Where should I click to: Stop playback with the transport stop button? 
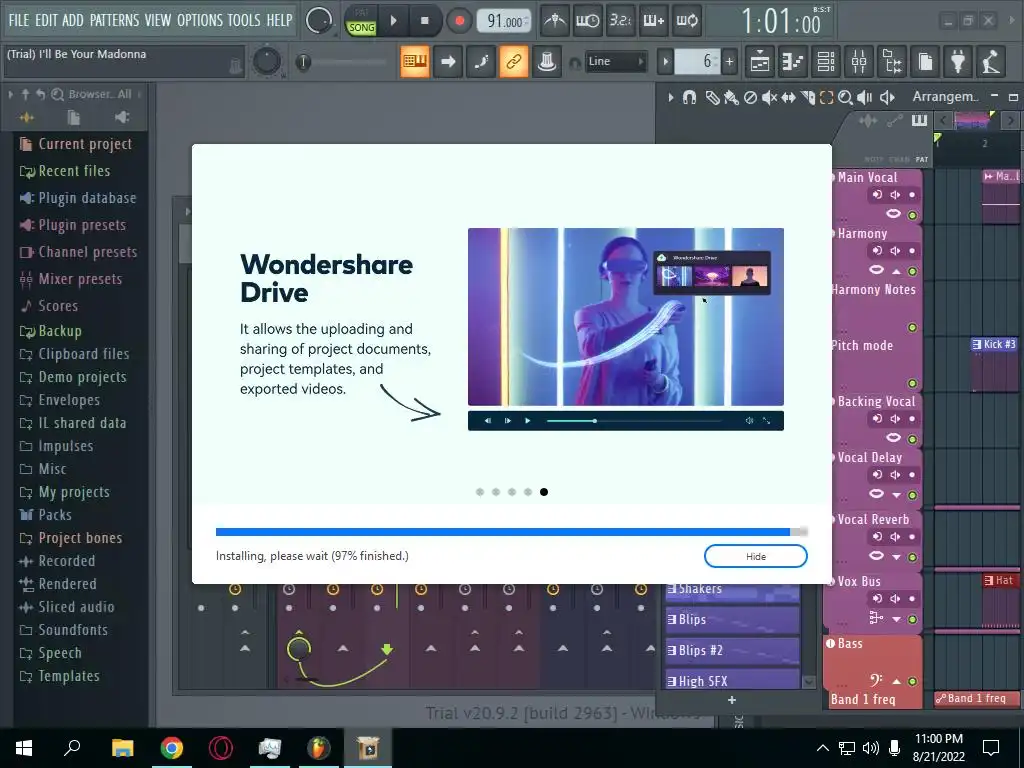[x=424, y=21]
